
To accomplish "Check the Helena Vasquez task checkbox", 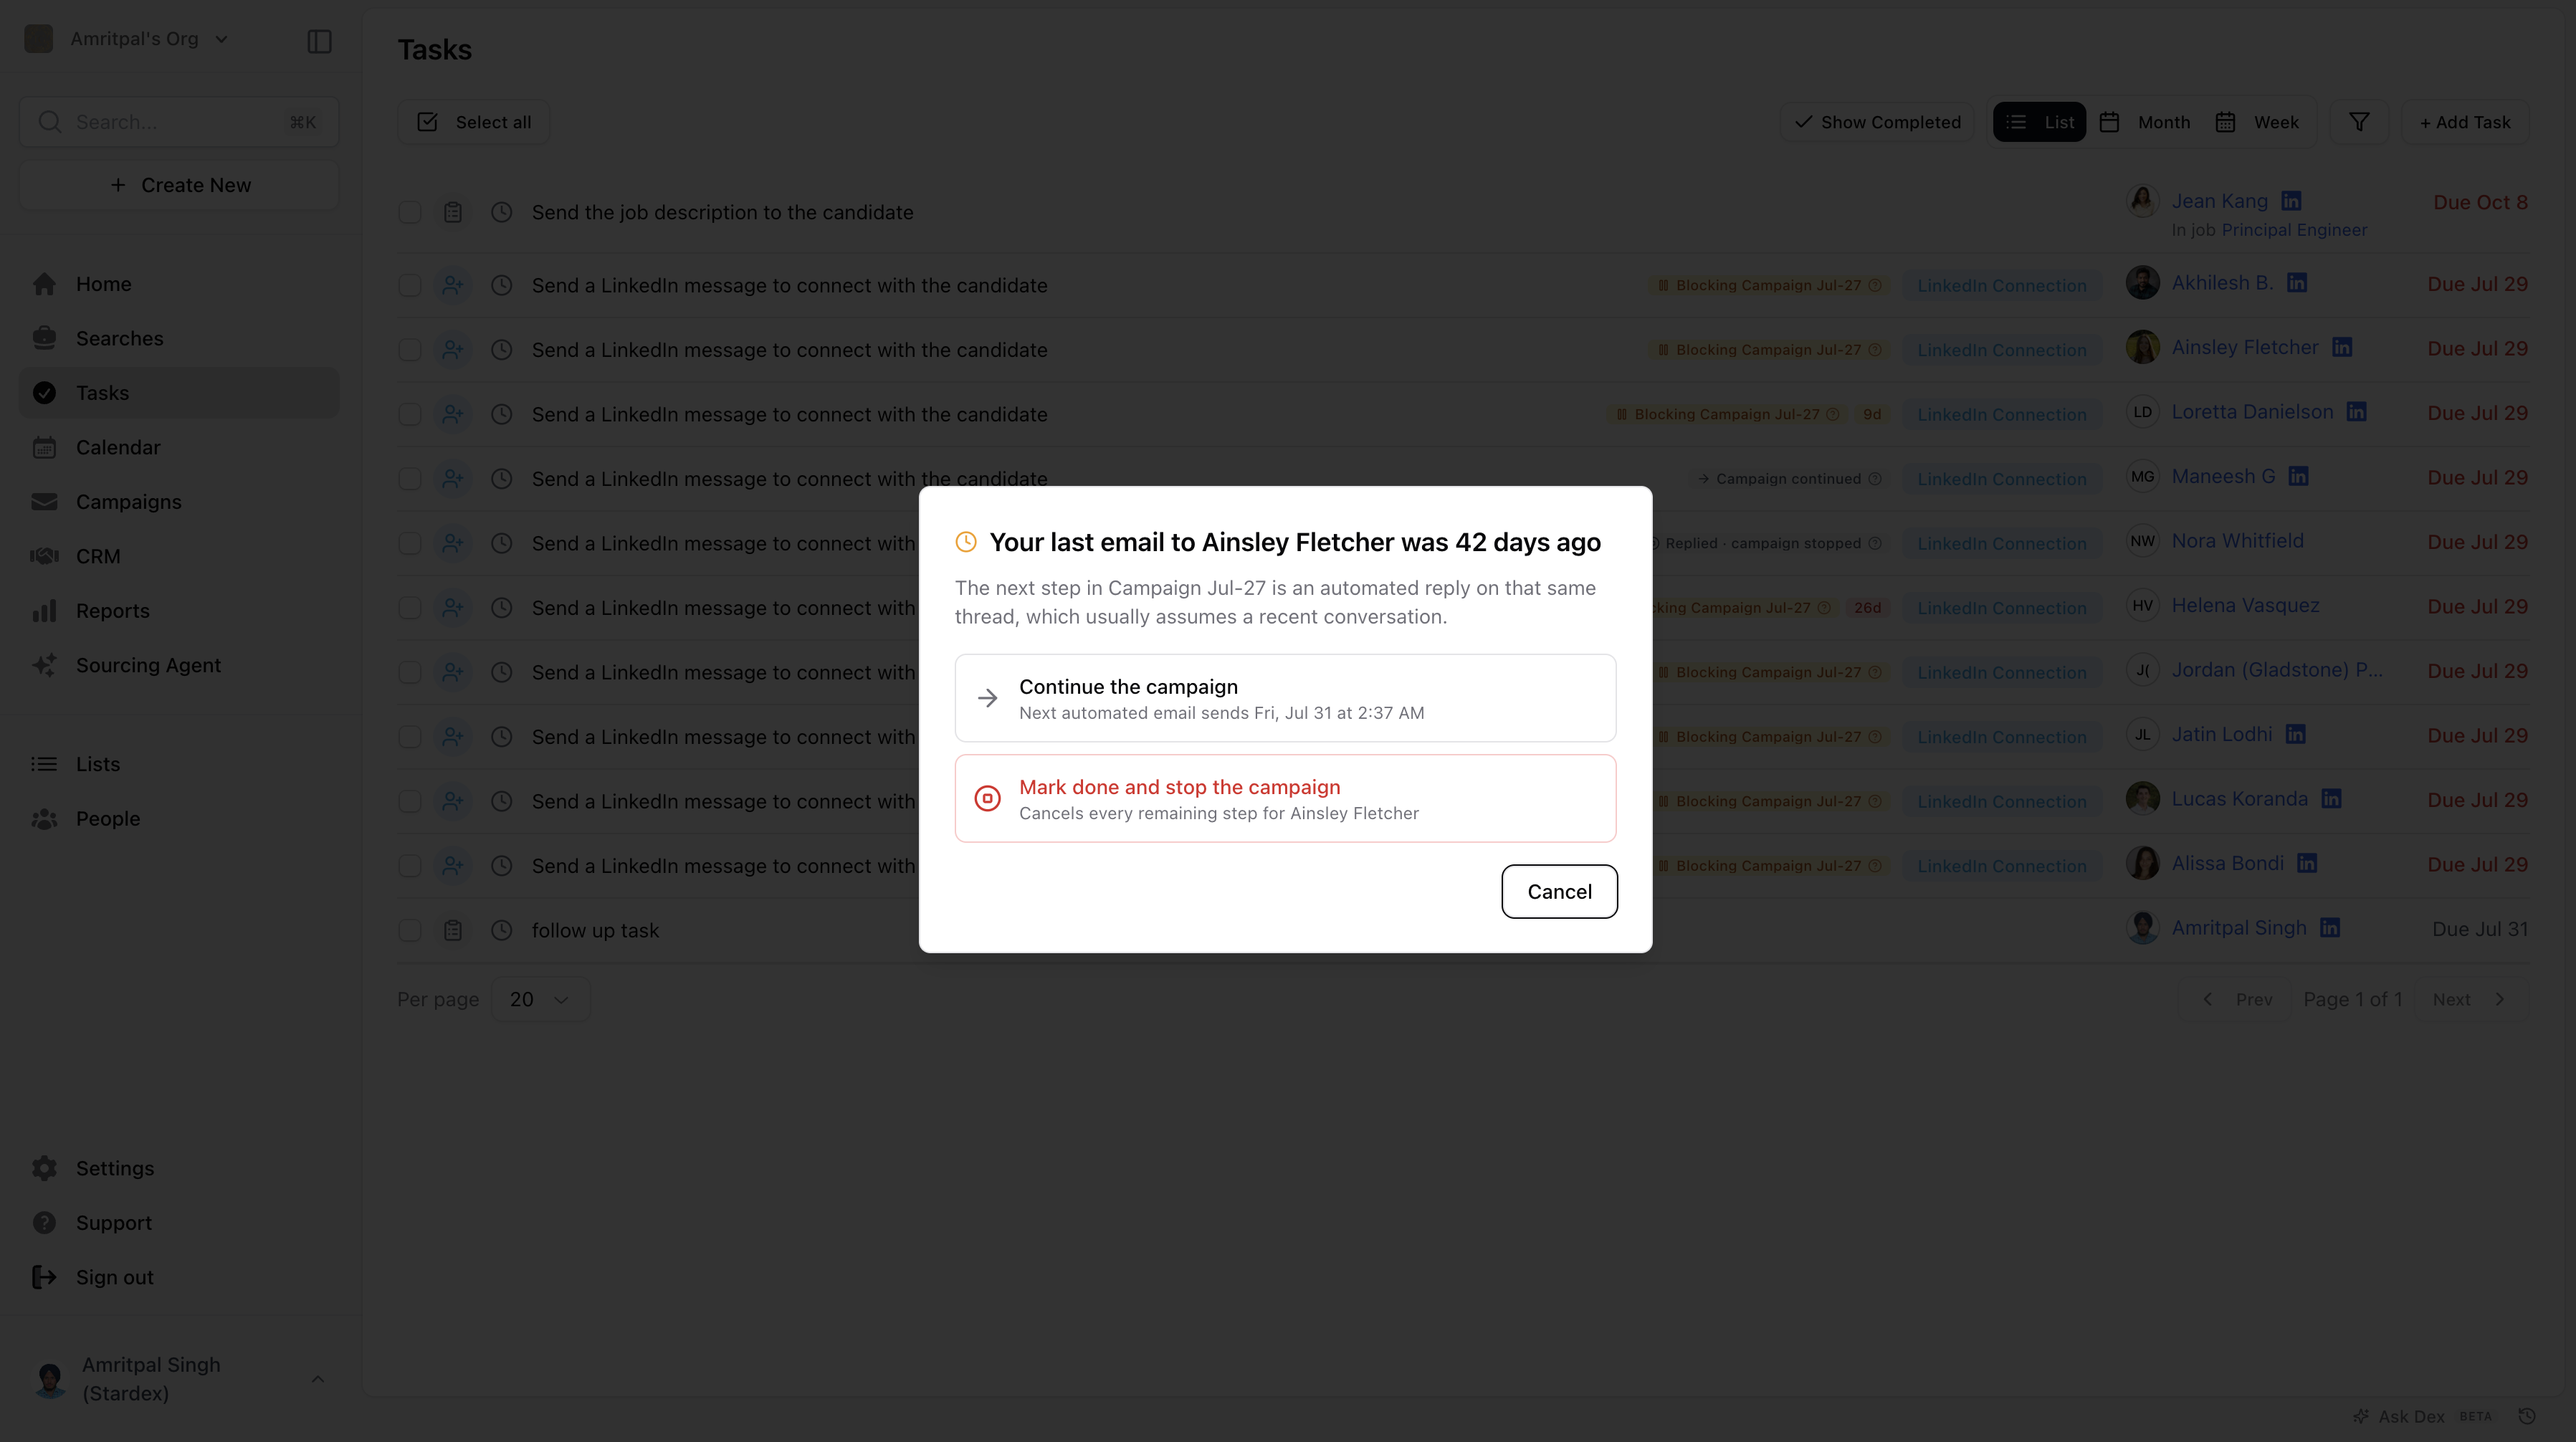I will 410,608.
